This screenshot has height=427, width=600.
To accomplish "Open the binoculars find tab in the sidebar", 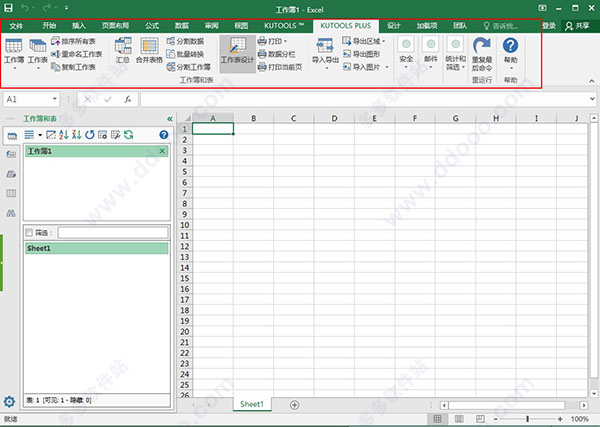I will (11, 213).
